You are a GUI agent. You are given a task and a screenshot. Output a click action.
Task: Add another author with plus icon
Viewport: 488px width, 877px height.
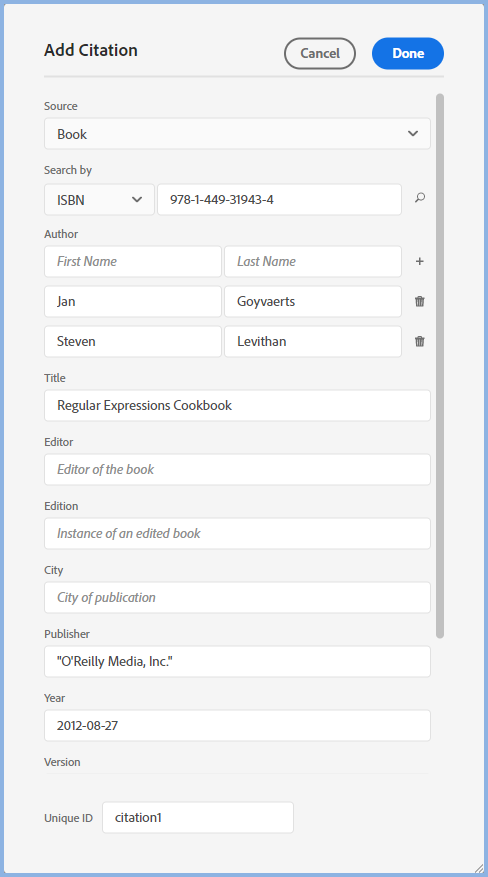point(420,261)
